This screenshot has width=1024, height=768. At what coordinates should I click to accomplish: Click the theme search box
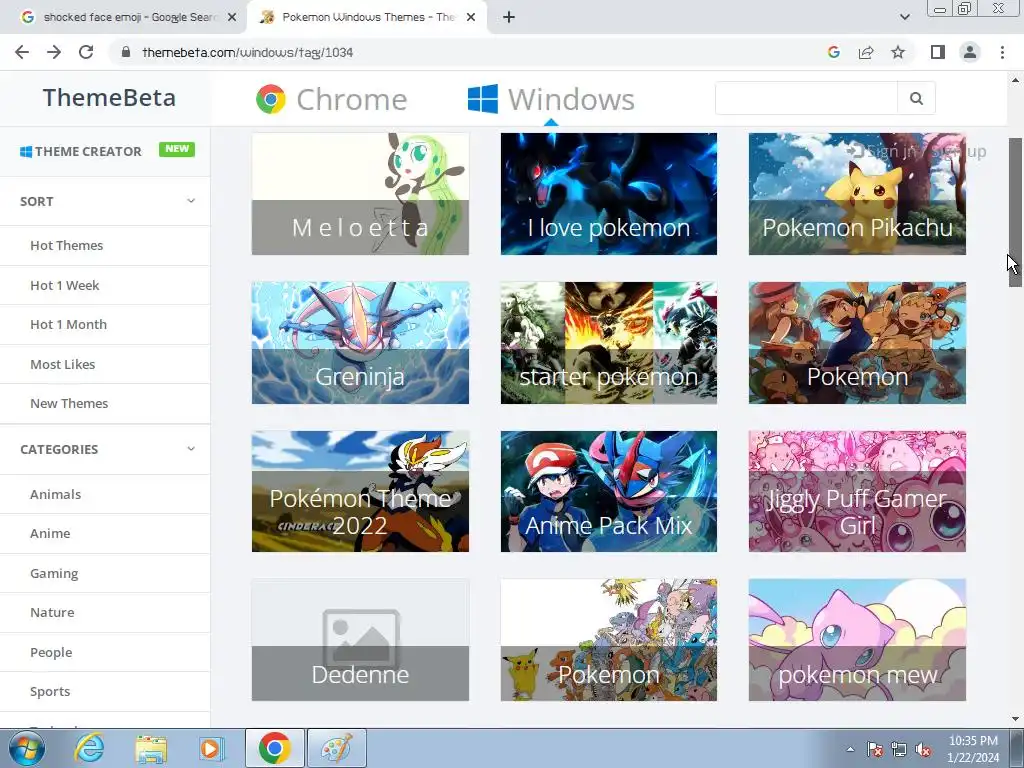(x=807, y=98)
